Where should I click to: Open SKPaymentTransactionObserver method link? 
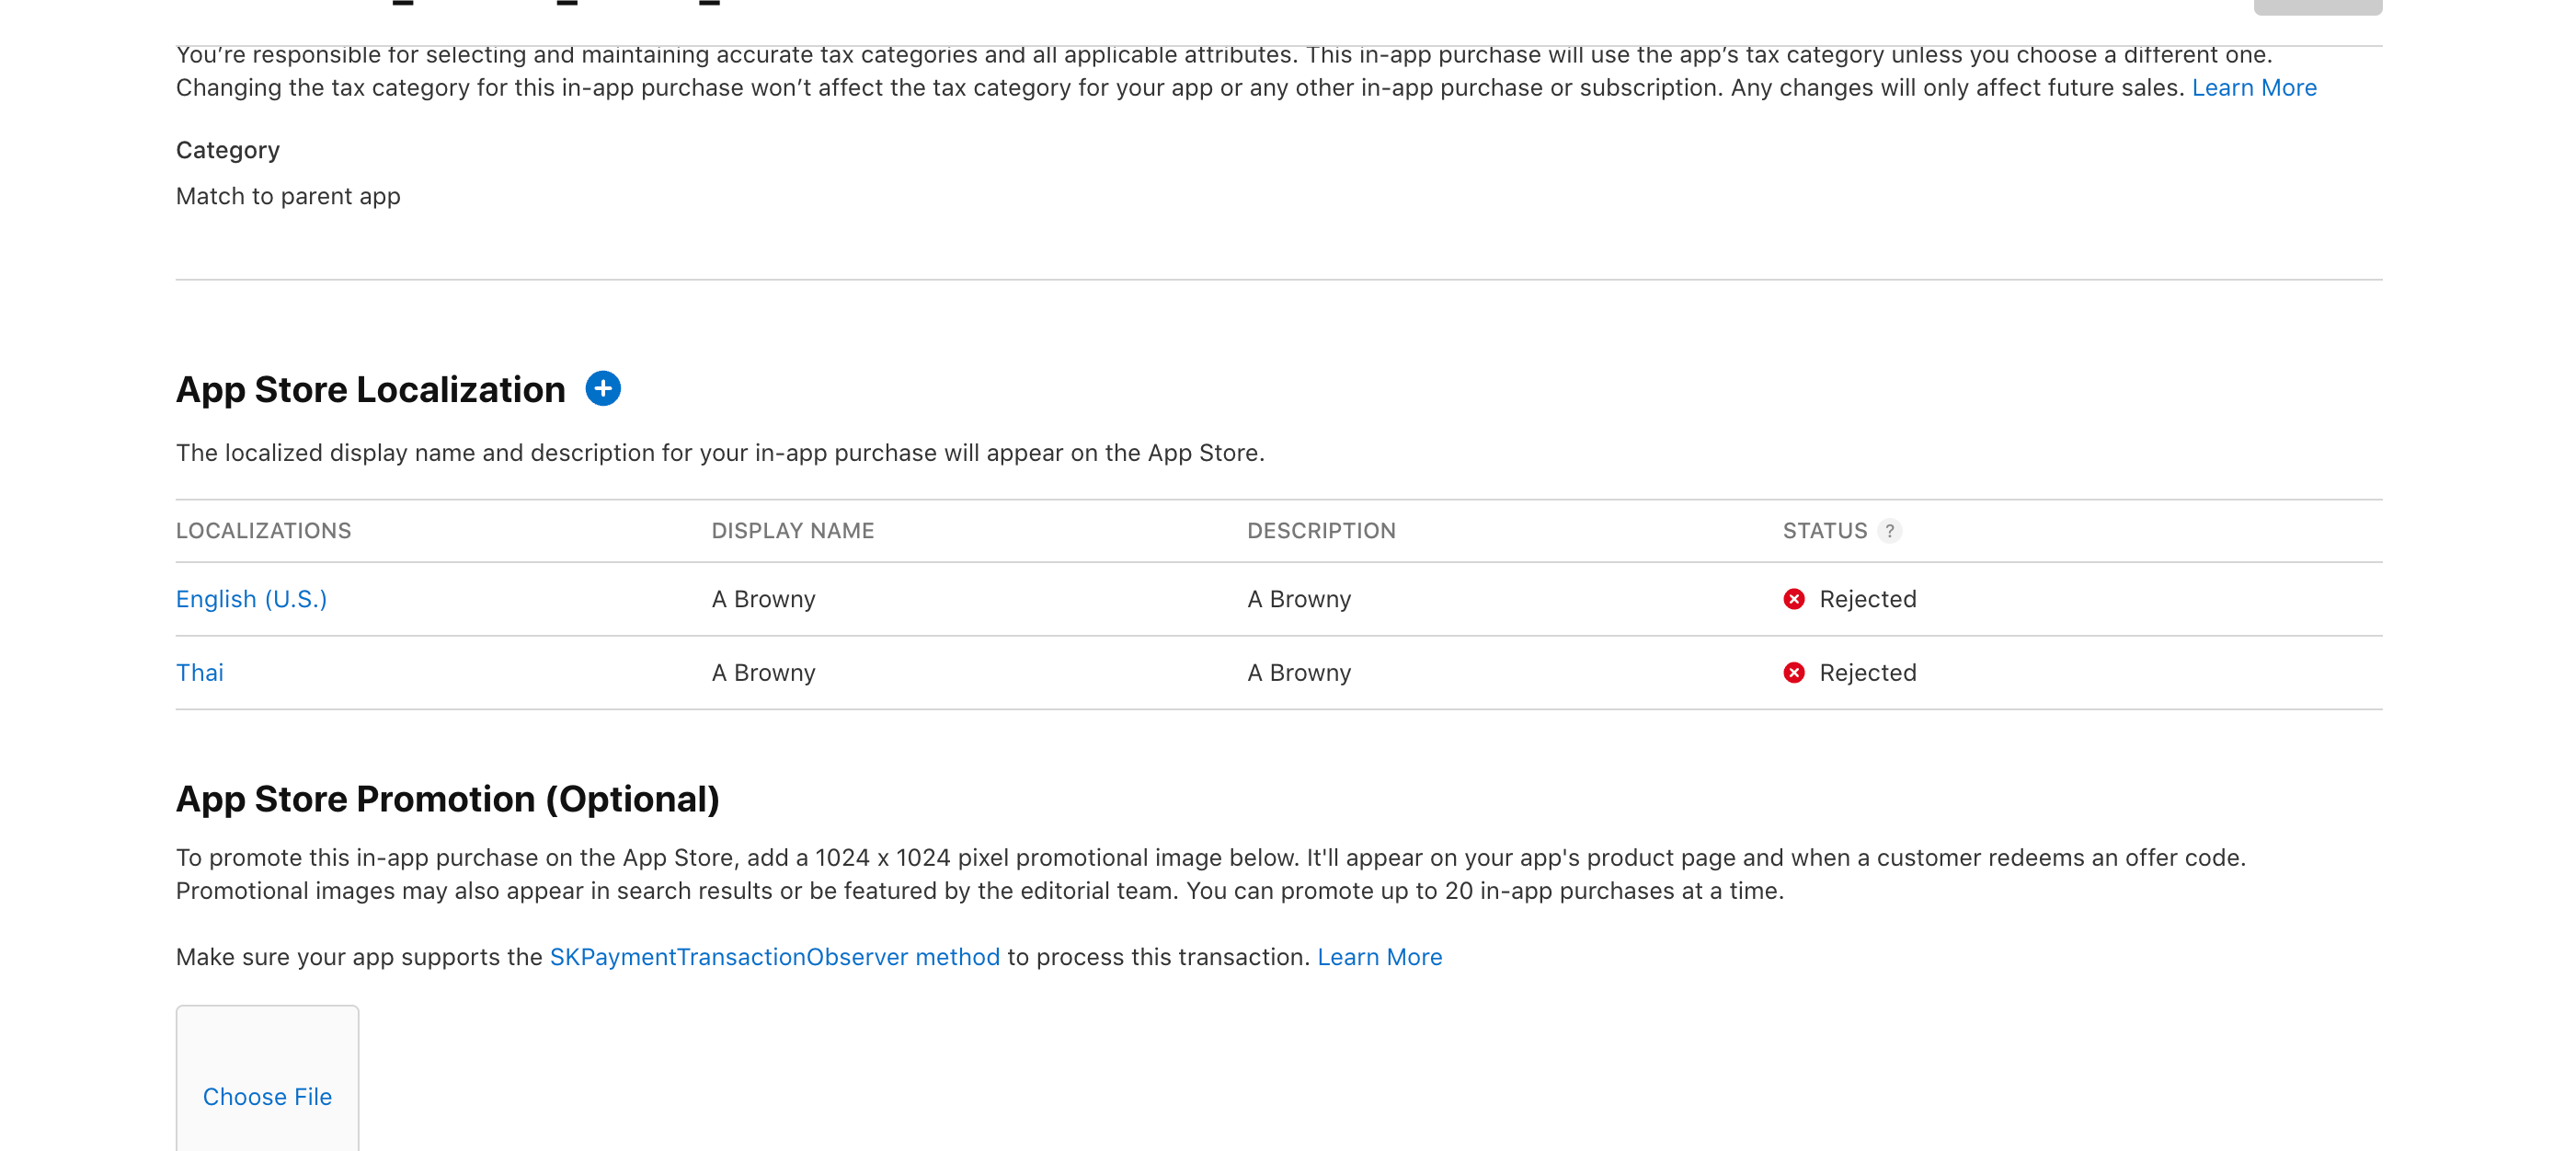(774, 957)
